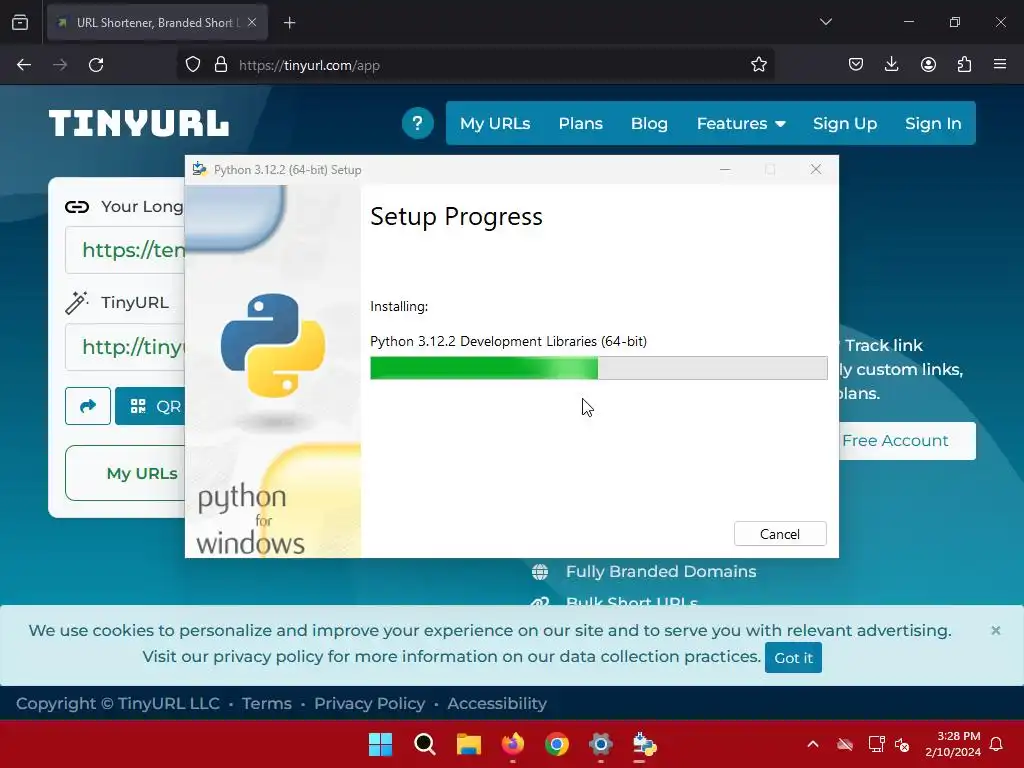This screenshot has height=768, width=1024.
Task: Open the network status tray icon
Action: 876,744
